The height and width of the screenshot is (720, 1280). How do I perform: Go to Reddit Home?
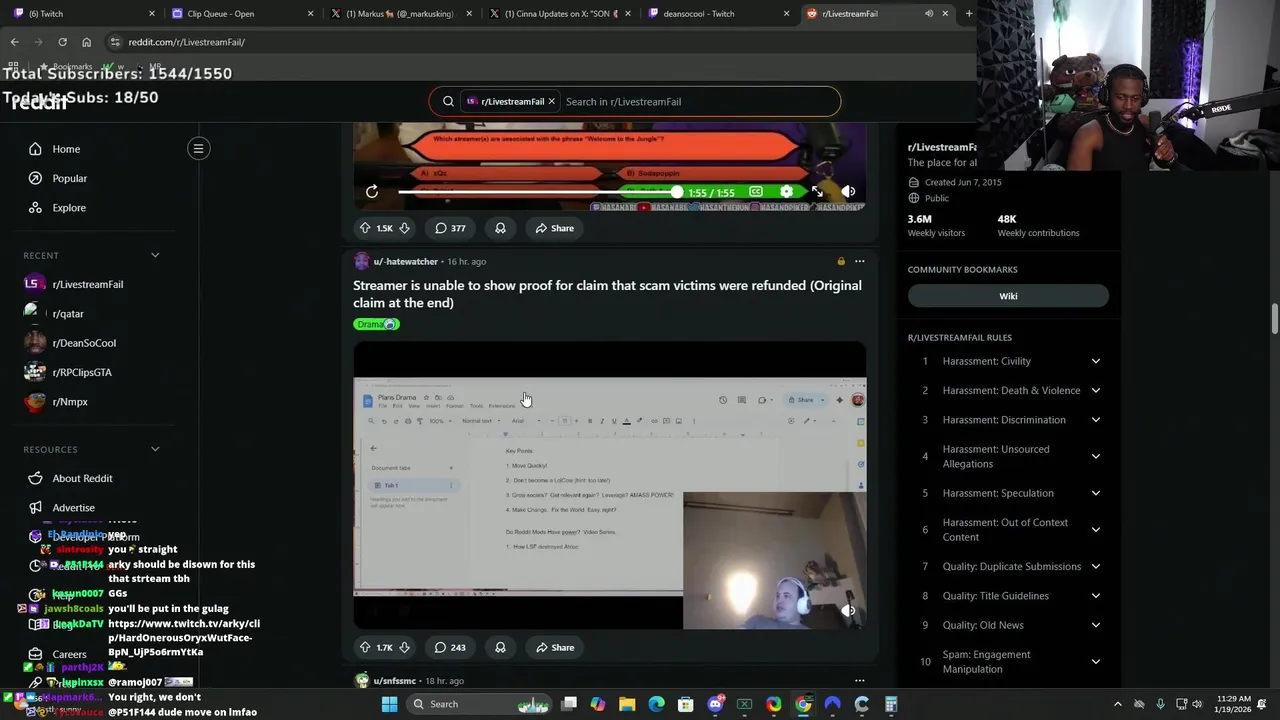tap(66, 149)
